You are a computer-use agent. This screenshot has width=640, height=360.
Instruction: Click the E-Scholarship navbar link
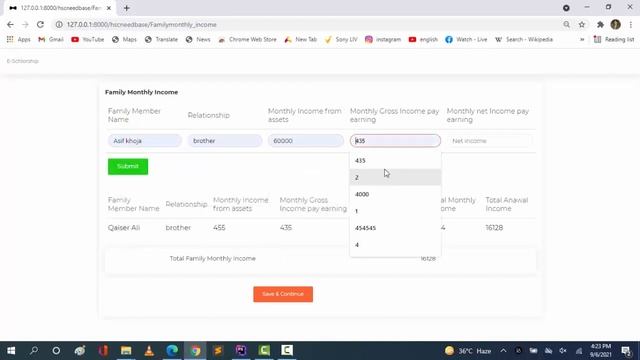[x=22, y=61]
